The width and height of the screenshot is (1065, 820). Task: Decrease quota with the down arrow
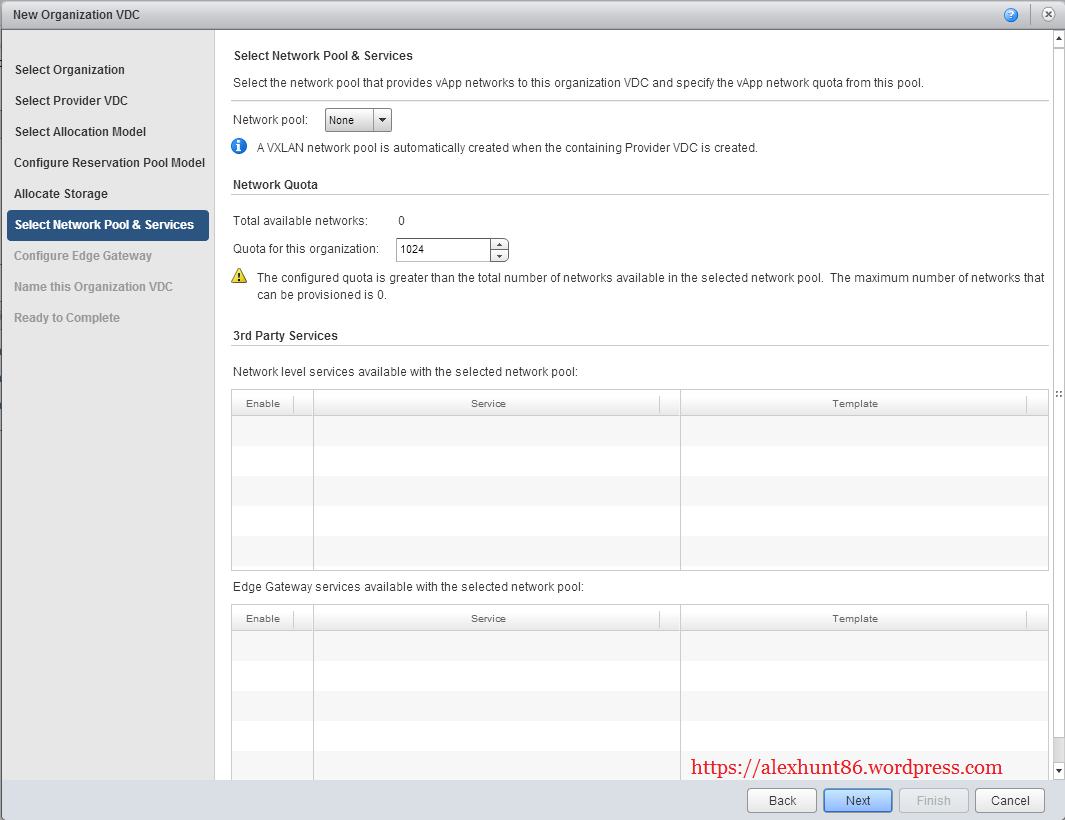[x=500, y=256]
